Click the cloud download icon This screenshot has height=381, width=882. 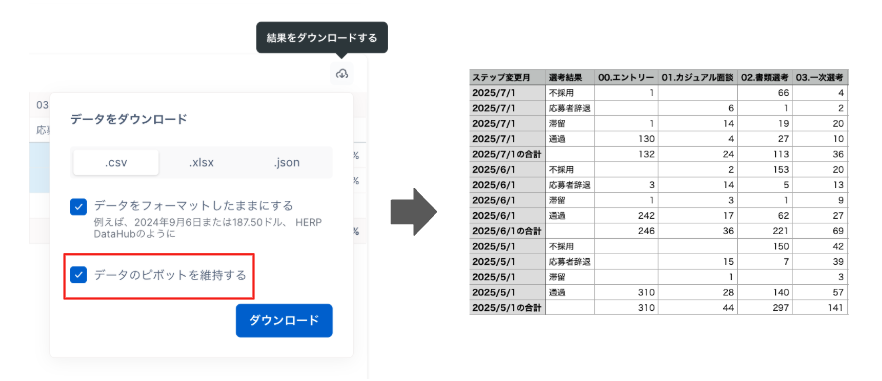341,73
